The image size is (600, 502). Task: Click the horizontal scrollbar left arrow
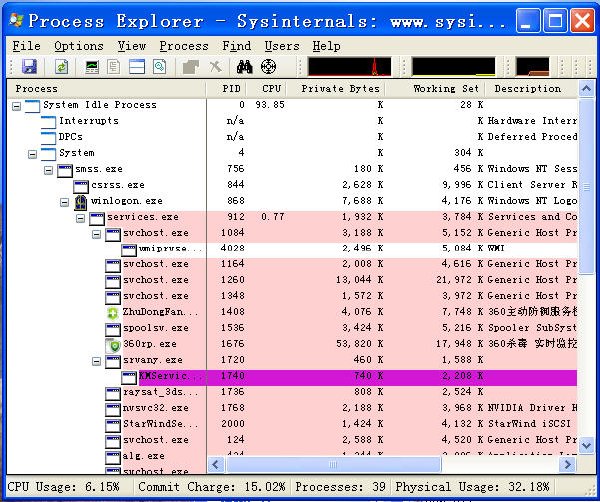click(x=216, y=465)
